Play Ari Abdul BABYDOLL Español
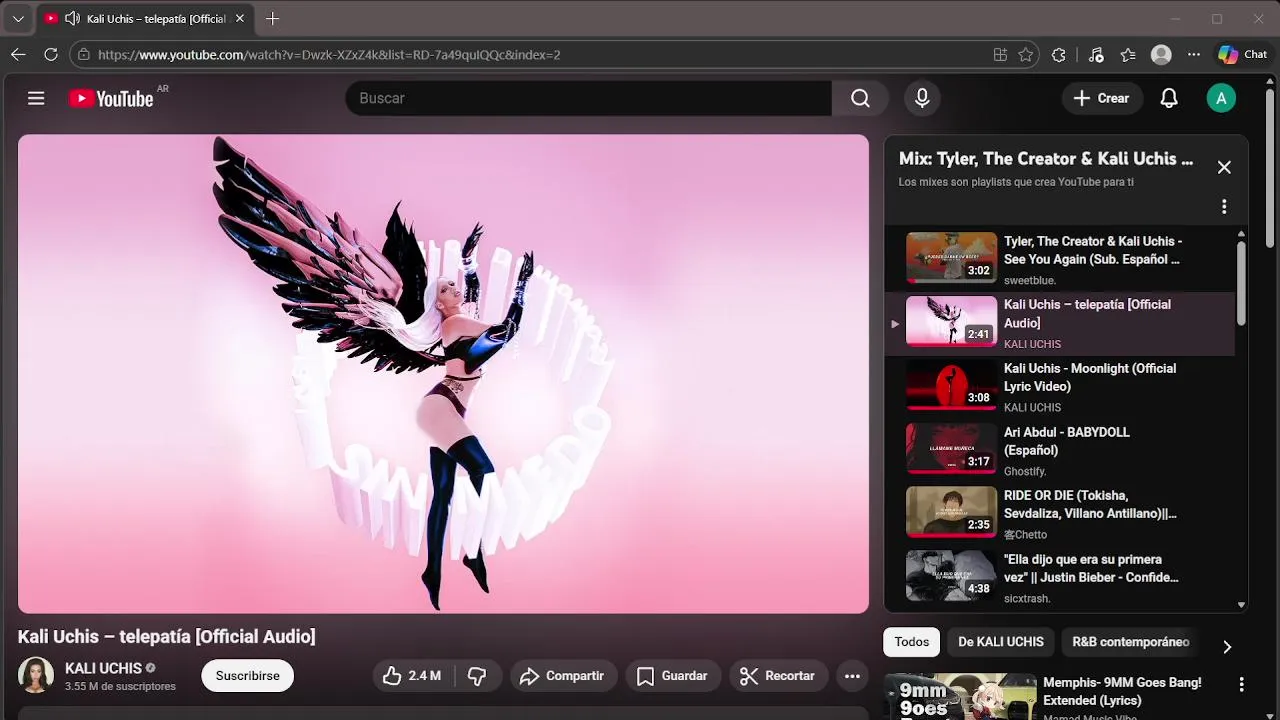Screen dimensions: 1280x720 coord(1060,451)
